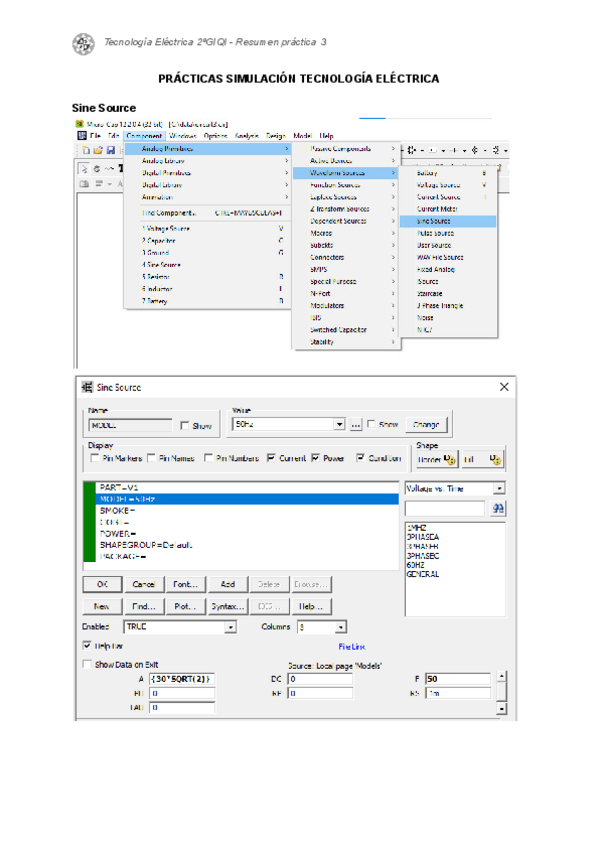This screenshot has height=848, width=600.
Task: Click the Find... button
Action: (x=144, y=607)
